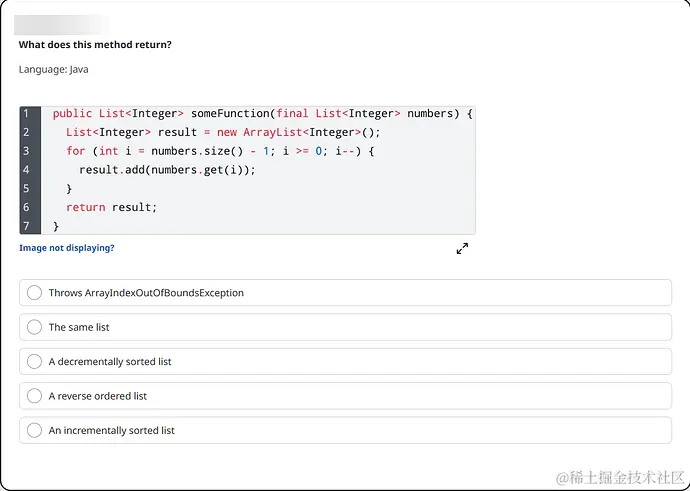Click the 'return result;' code line
This screenshot has width=690, height=491.
[x=111, y=207]
